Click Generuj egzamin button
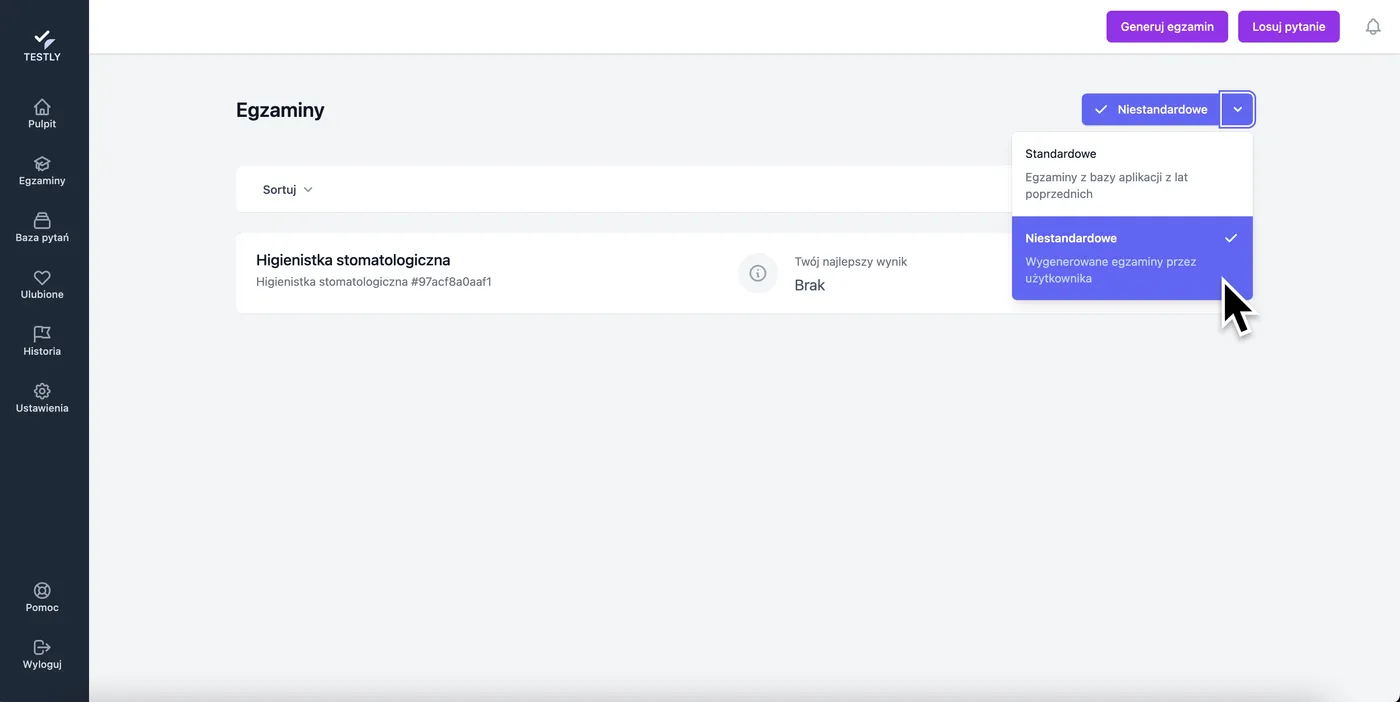The height and width of the screenshot is (702, 1400). 1167,27
